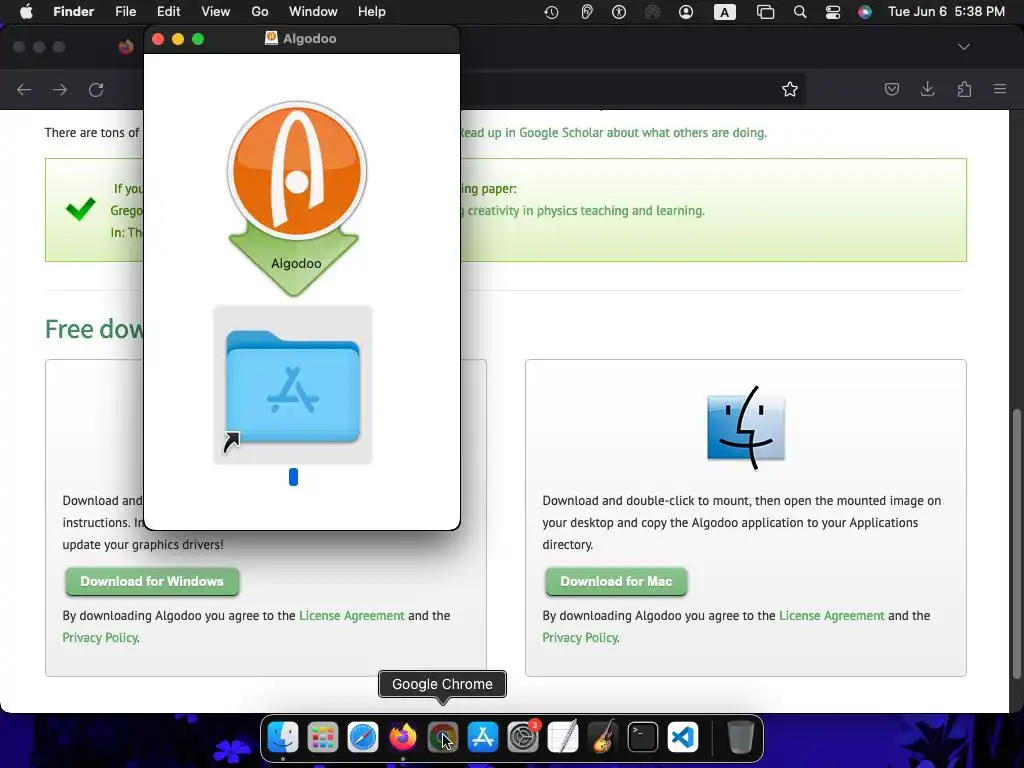
Task: Open Pocket save button in Firefox toolbar
Action: [x=891, y=89]
